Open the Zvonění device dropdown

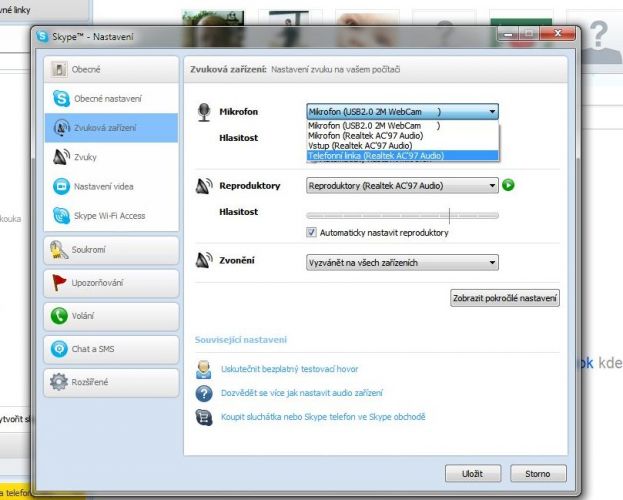pos(402,263)
